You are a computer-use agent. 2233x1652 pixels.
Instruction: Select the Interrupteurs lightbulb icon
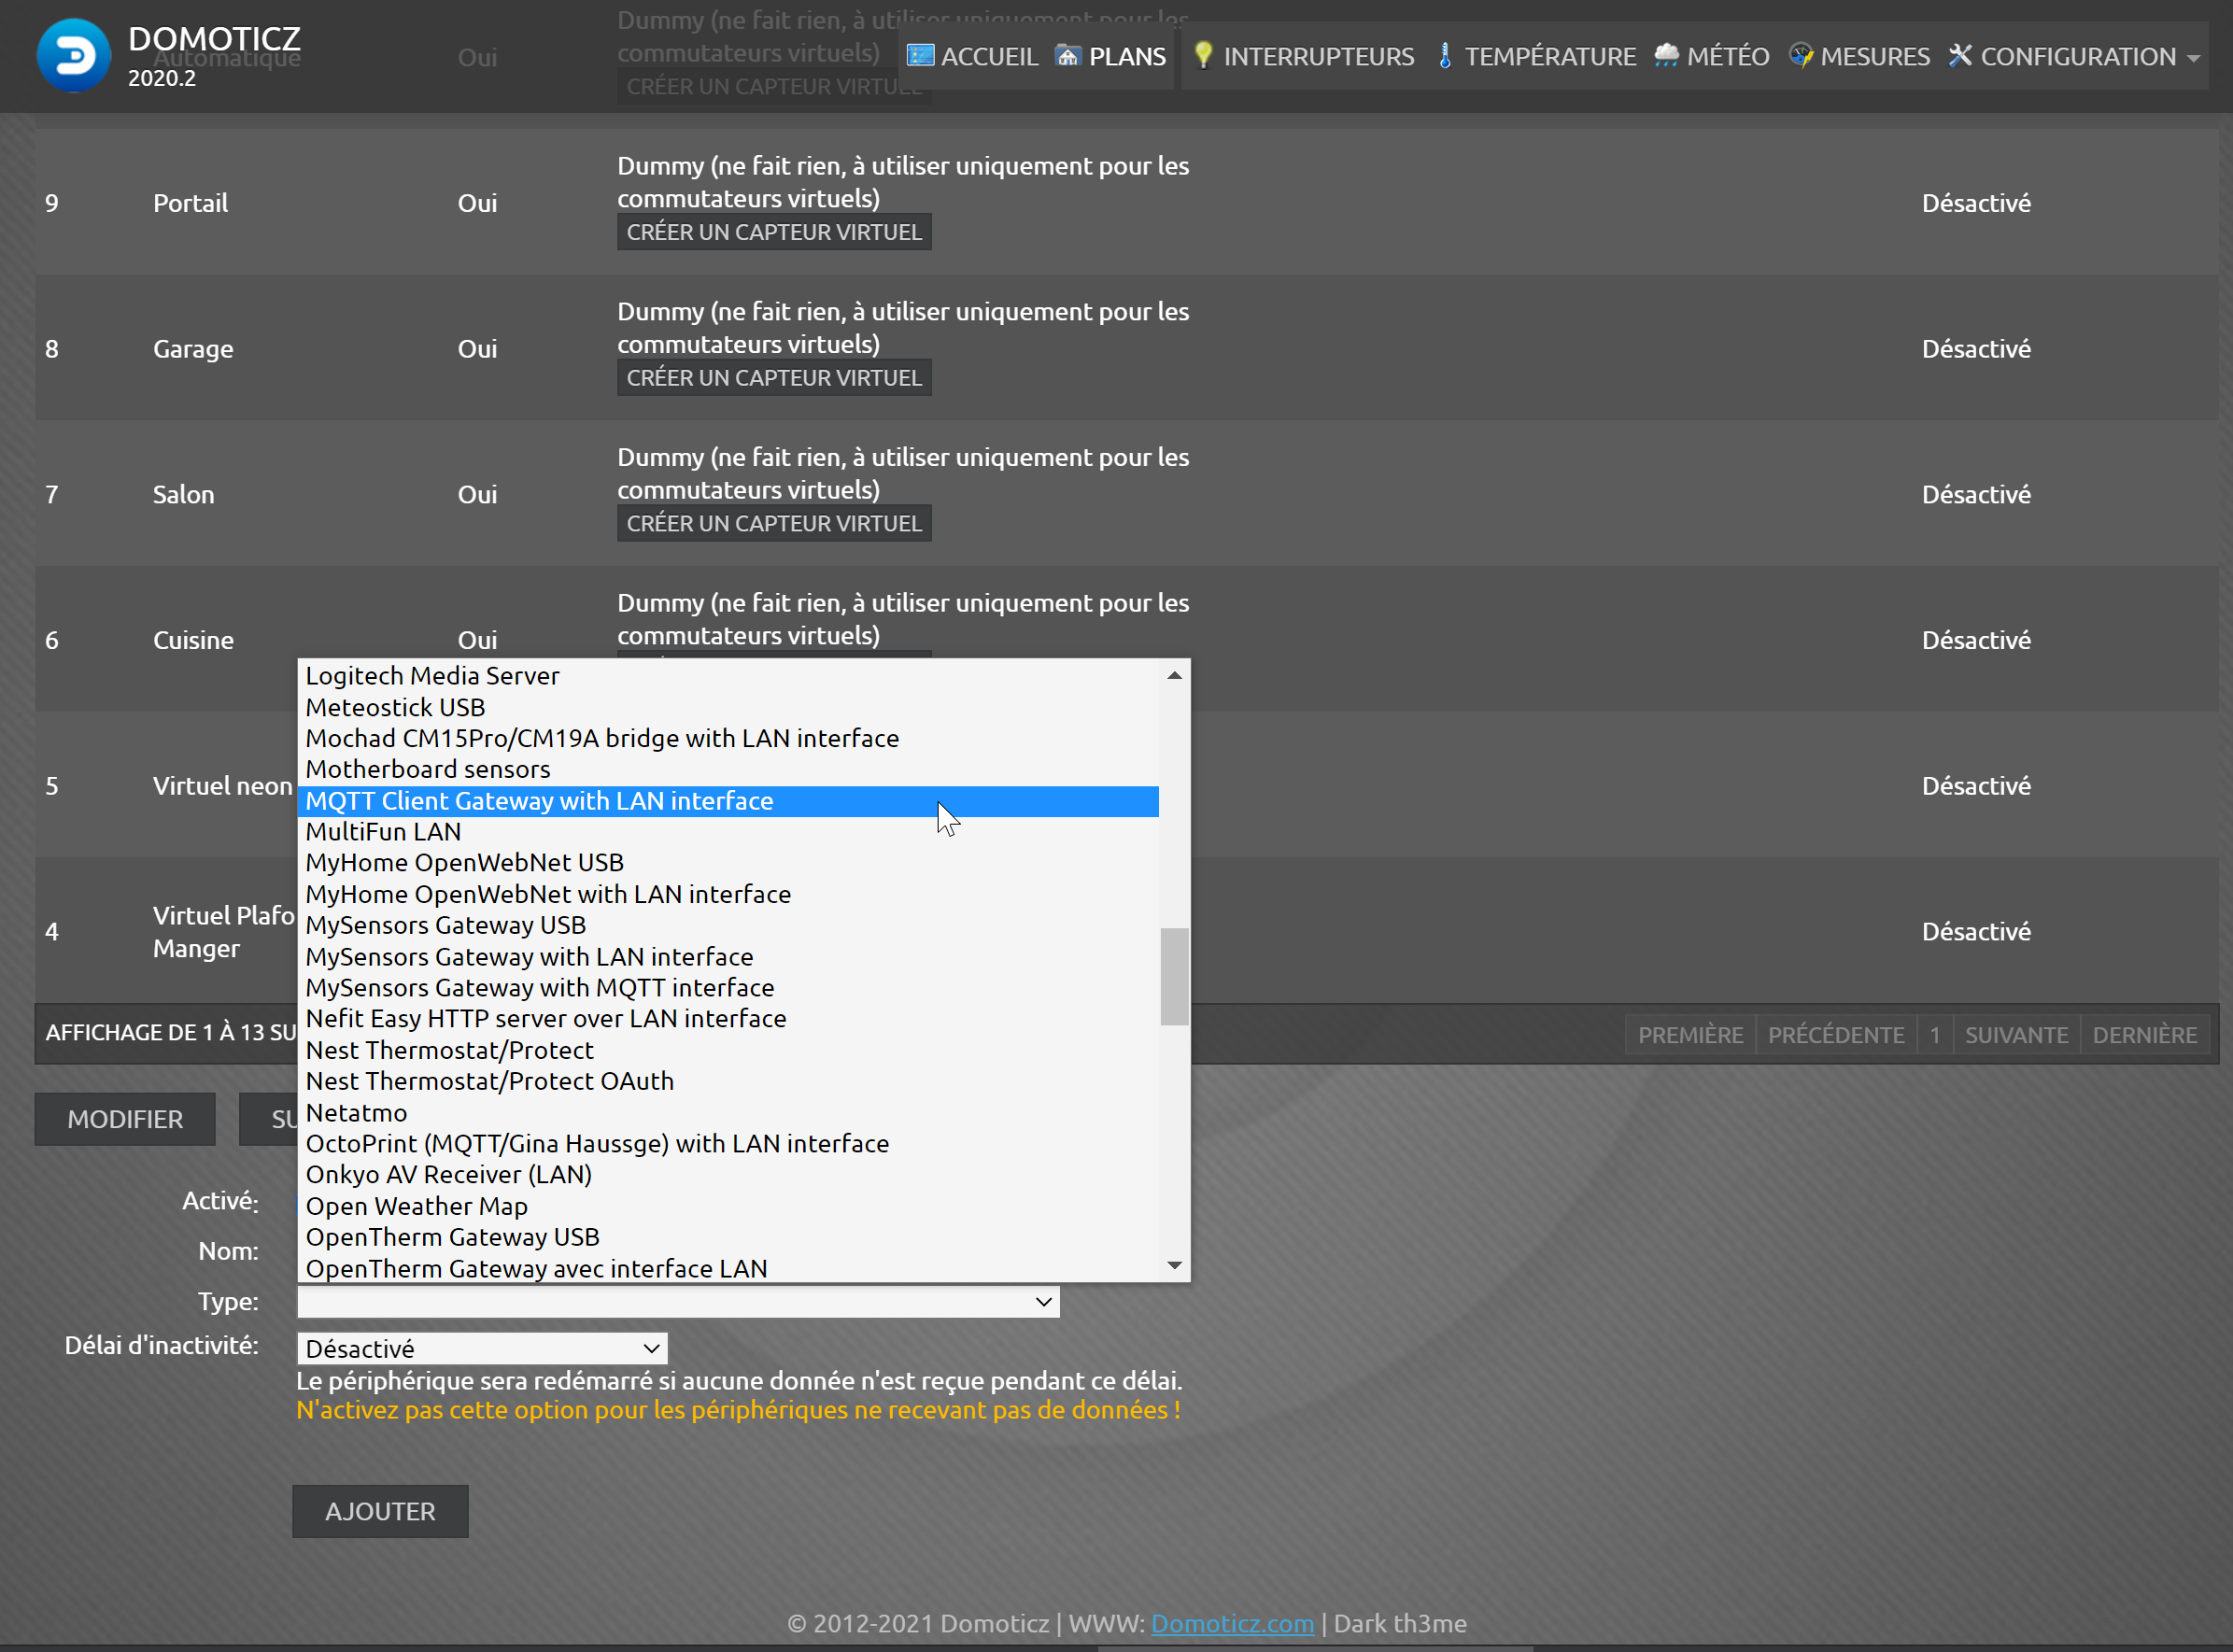(1203, 56)
